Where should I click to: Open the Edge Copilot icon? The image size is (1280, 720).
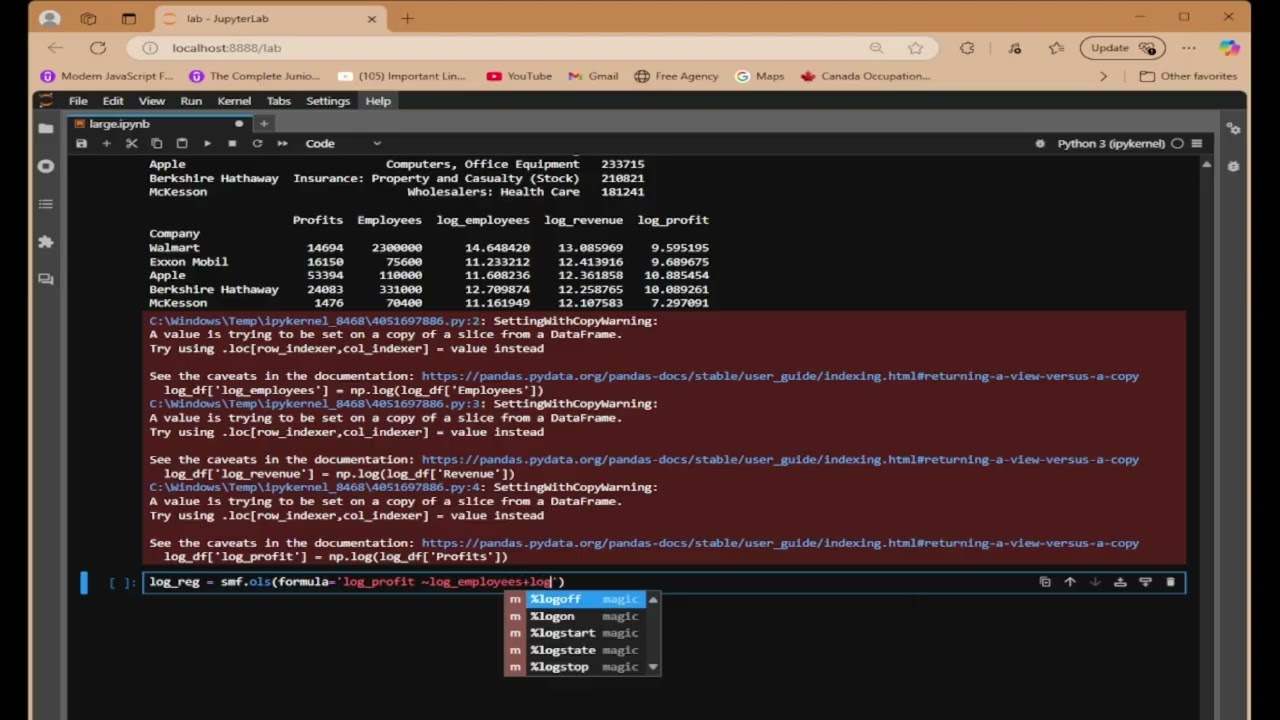pos(1229,48)
